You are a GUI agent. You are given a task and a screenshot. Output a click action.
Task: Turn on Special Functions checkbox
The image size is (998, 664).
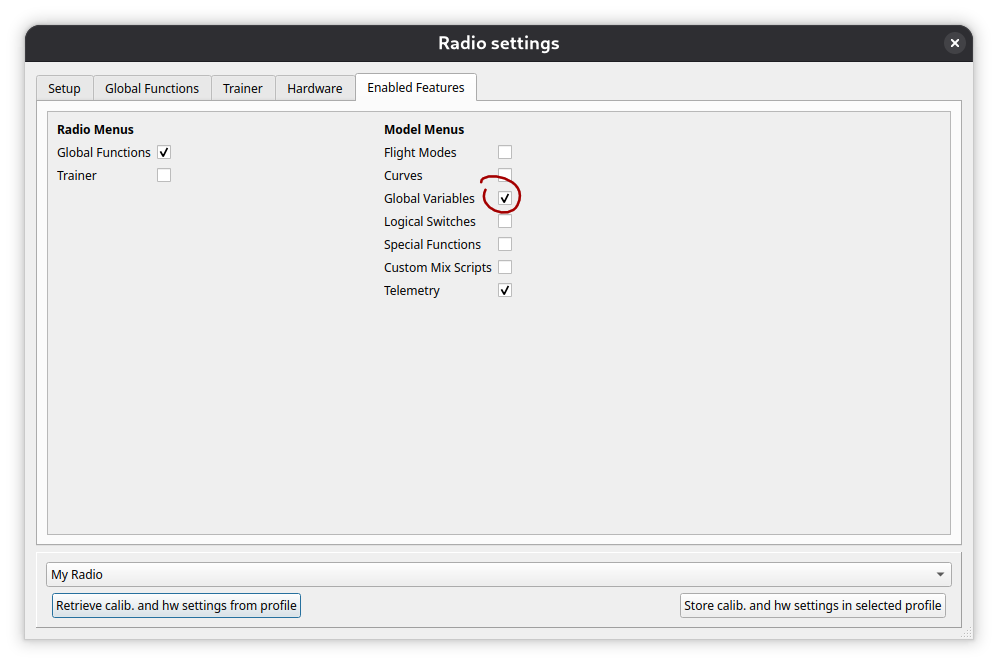click(505, 245)
